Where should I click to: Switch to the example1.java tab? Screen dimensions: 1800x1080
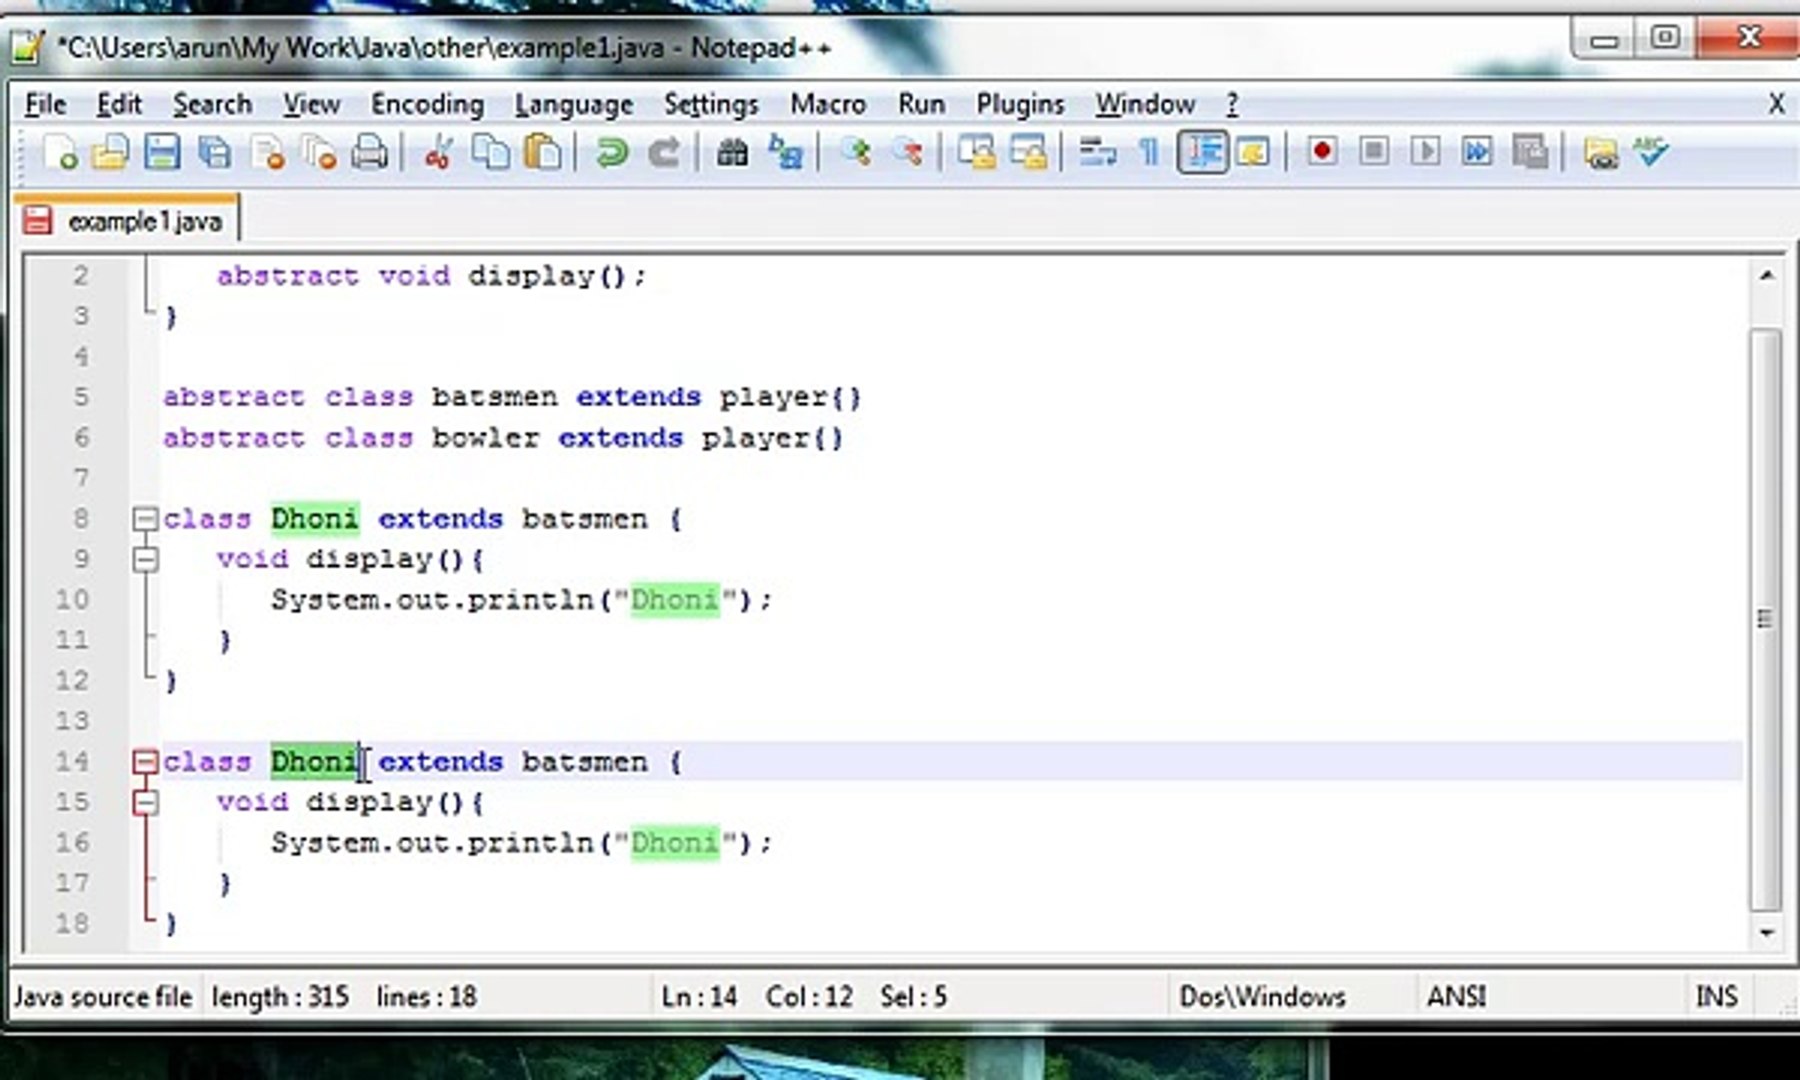pyautogui.click(x=144, y=221)
